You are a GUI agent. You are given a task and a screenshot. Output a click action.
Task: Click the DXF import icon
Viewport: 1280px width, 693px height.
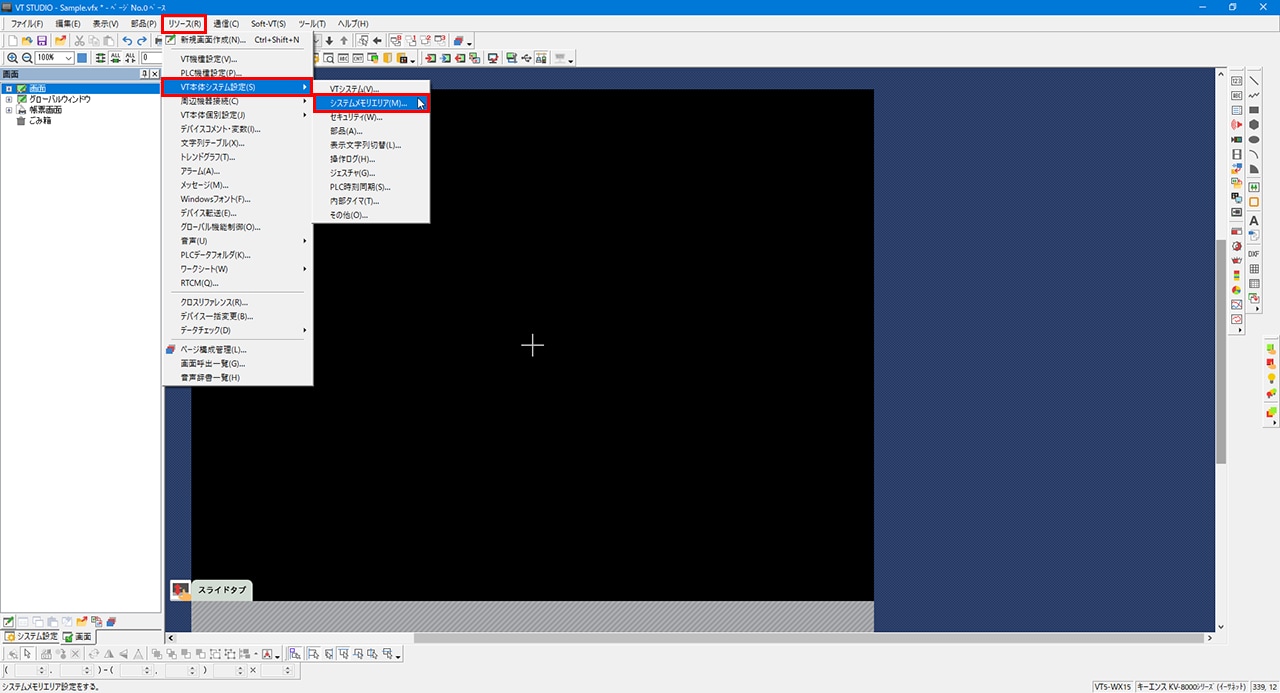1253,254
